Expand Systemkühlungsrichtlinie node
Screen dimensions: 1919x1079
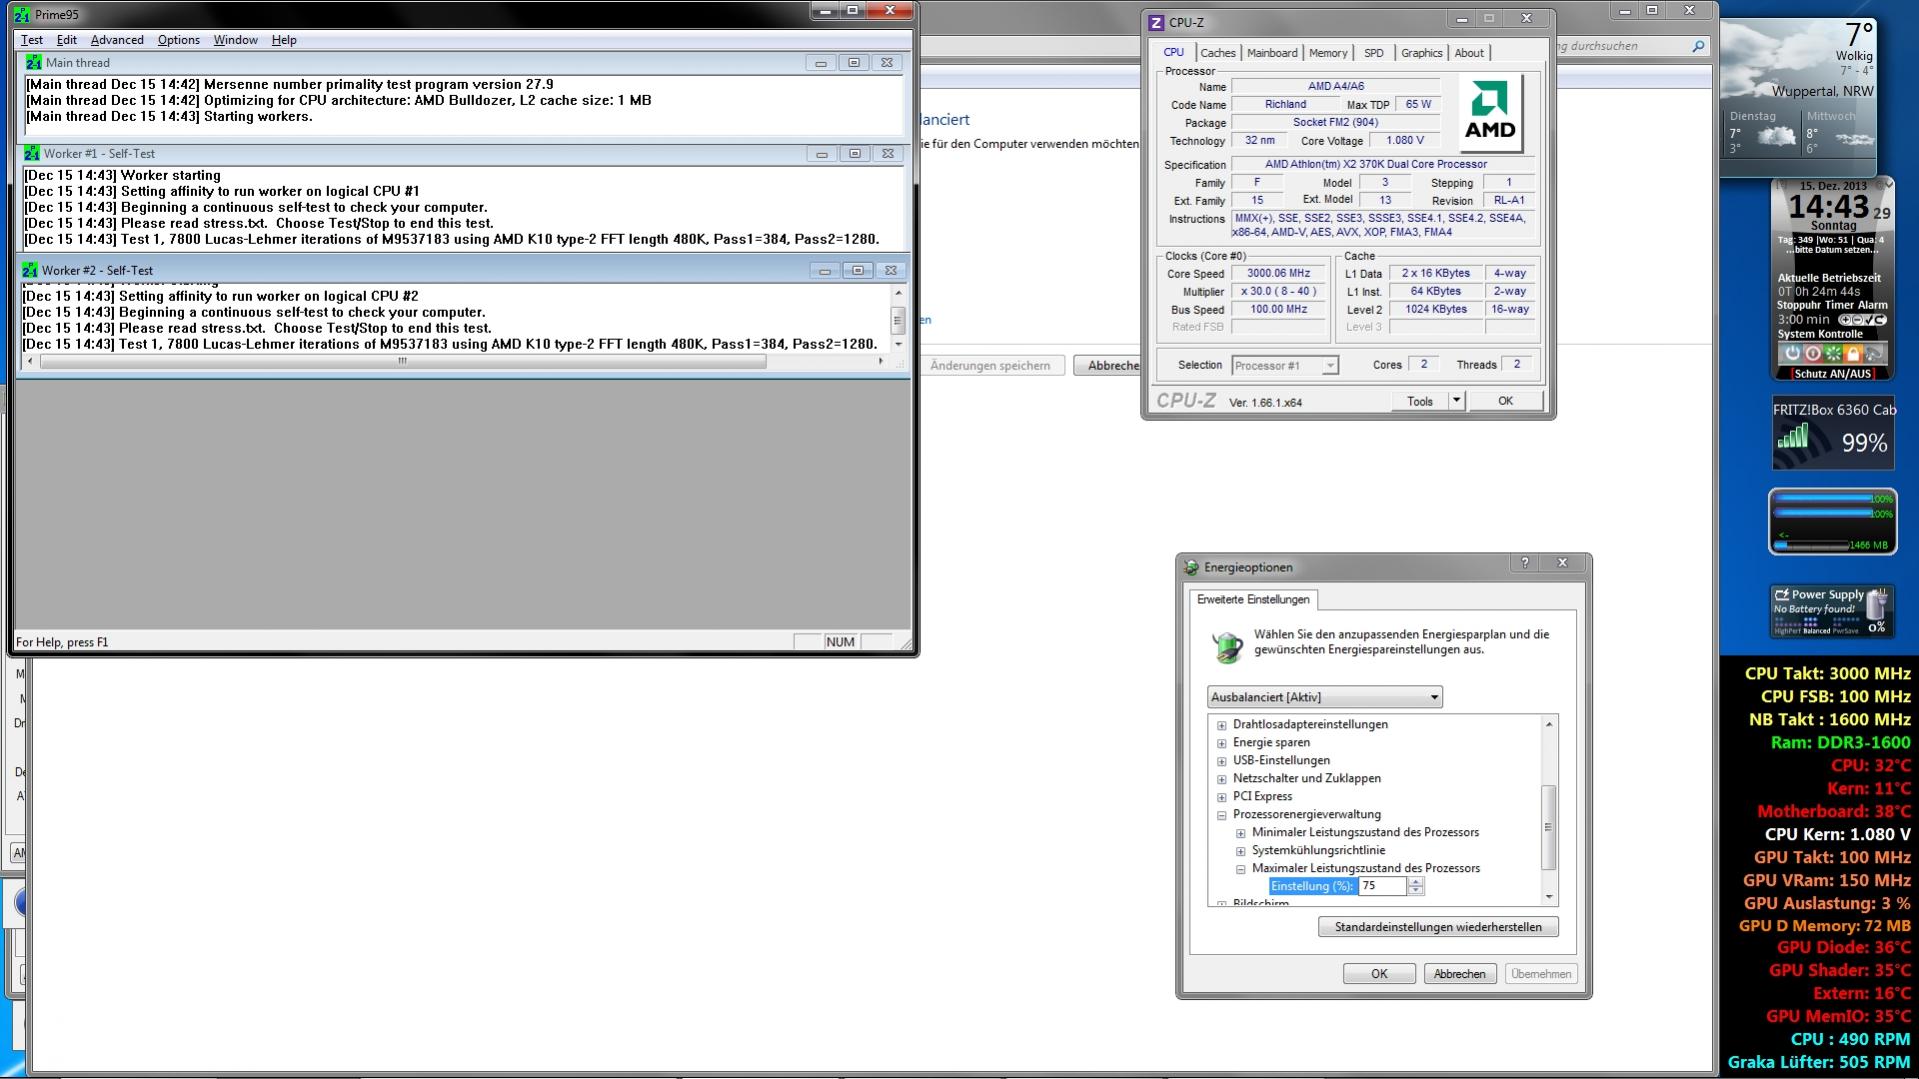click(1240, 851)
